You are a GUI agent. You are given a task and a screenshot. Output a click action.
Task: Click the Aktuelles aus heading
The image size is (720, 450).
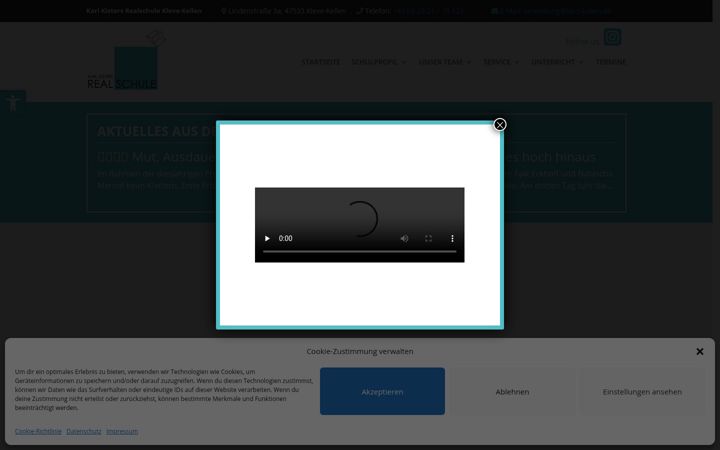tap(156, 131)
